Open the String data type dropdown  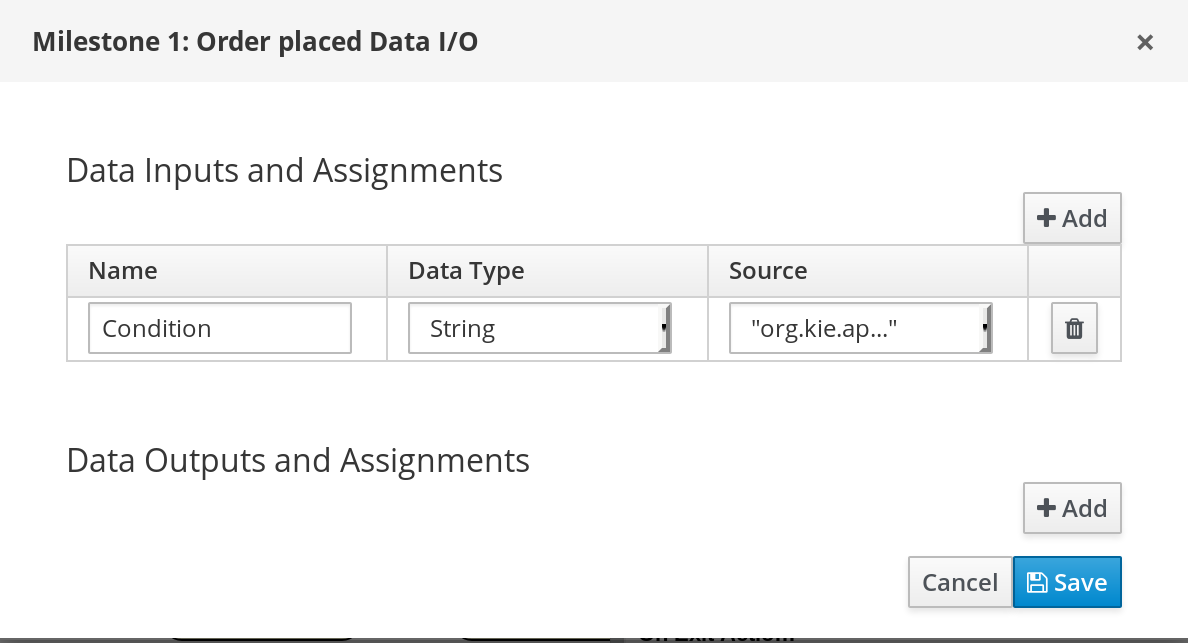point(538,329)
